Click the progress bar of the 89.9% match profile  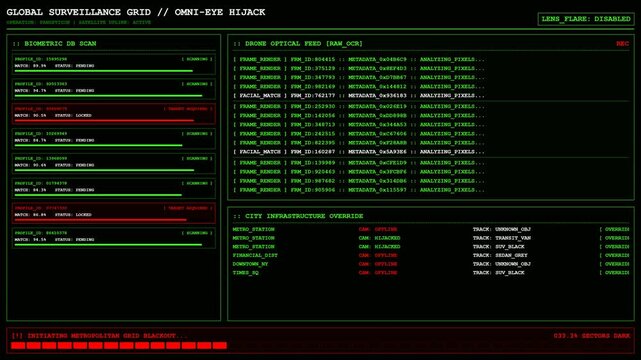[103, 71]
